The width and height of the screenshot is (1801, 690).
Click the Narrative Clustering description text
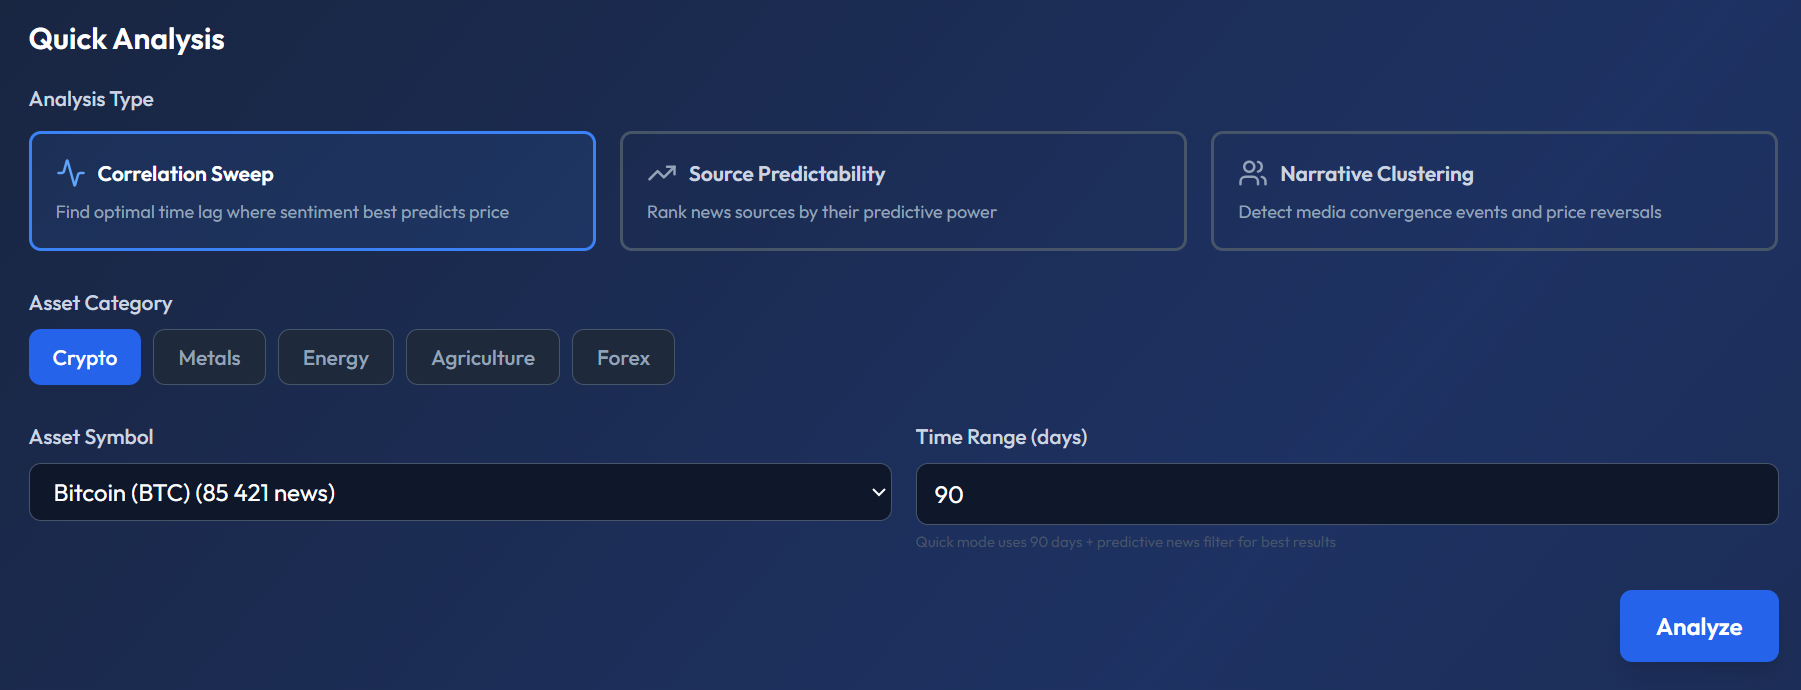pyautogui.click(x=1449, y=211)
